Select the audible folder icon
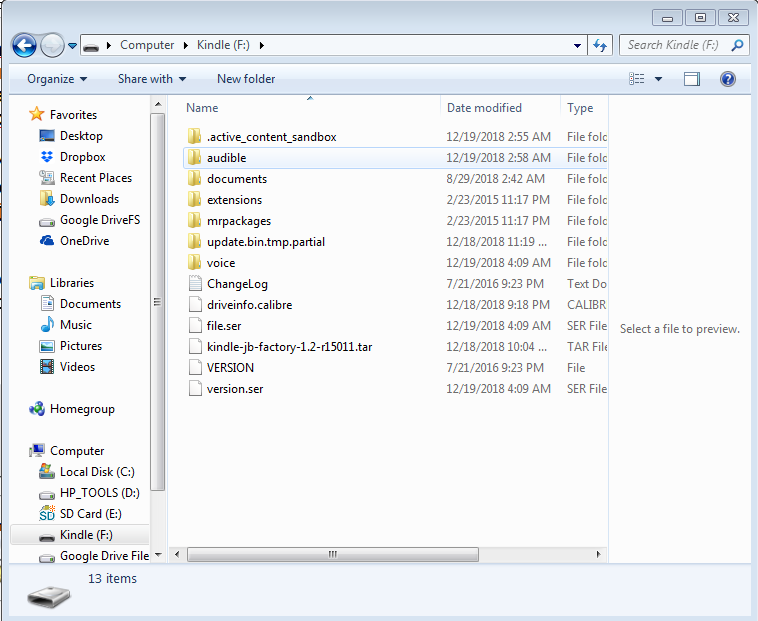The width and height of the screenshot is (758, 621). click(x=194, y=157)
